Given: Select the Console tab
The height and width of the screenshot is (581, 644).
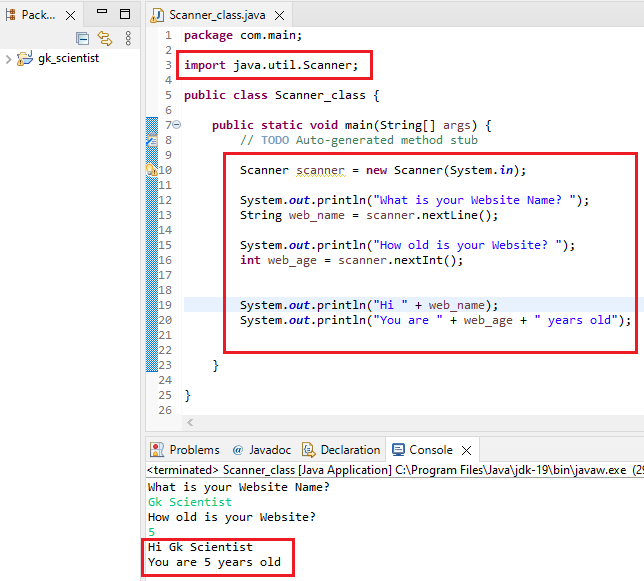Looking at the screenshot, I should coord(431,450).
